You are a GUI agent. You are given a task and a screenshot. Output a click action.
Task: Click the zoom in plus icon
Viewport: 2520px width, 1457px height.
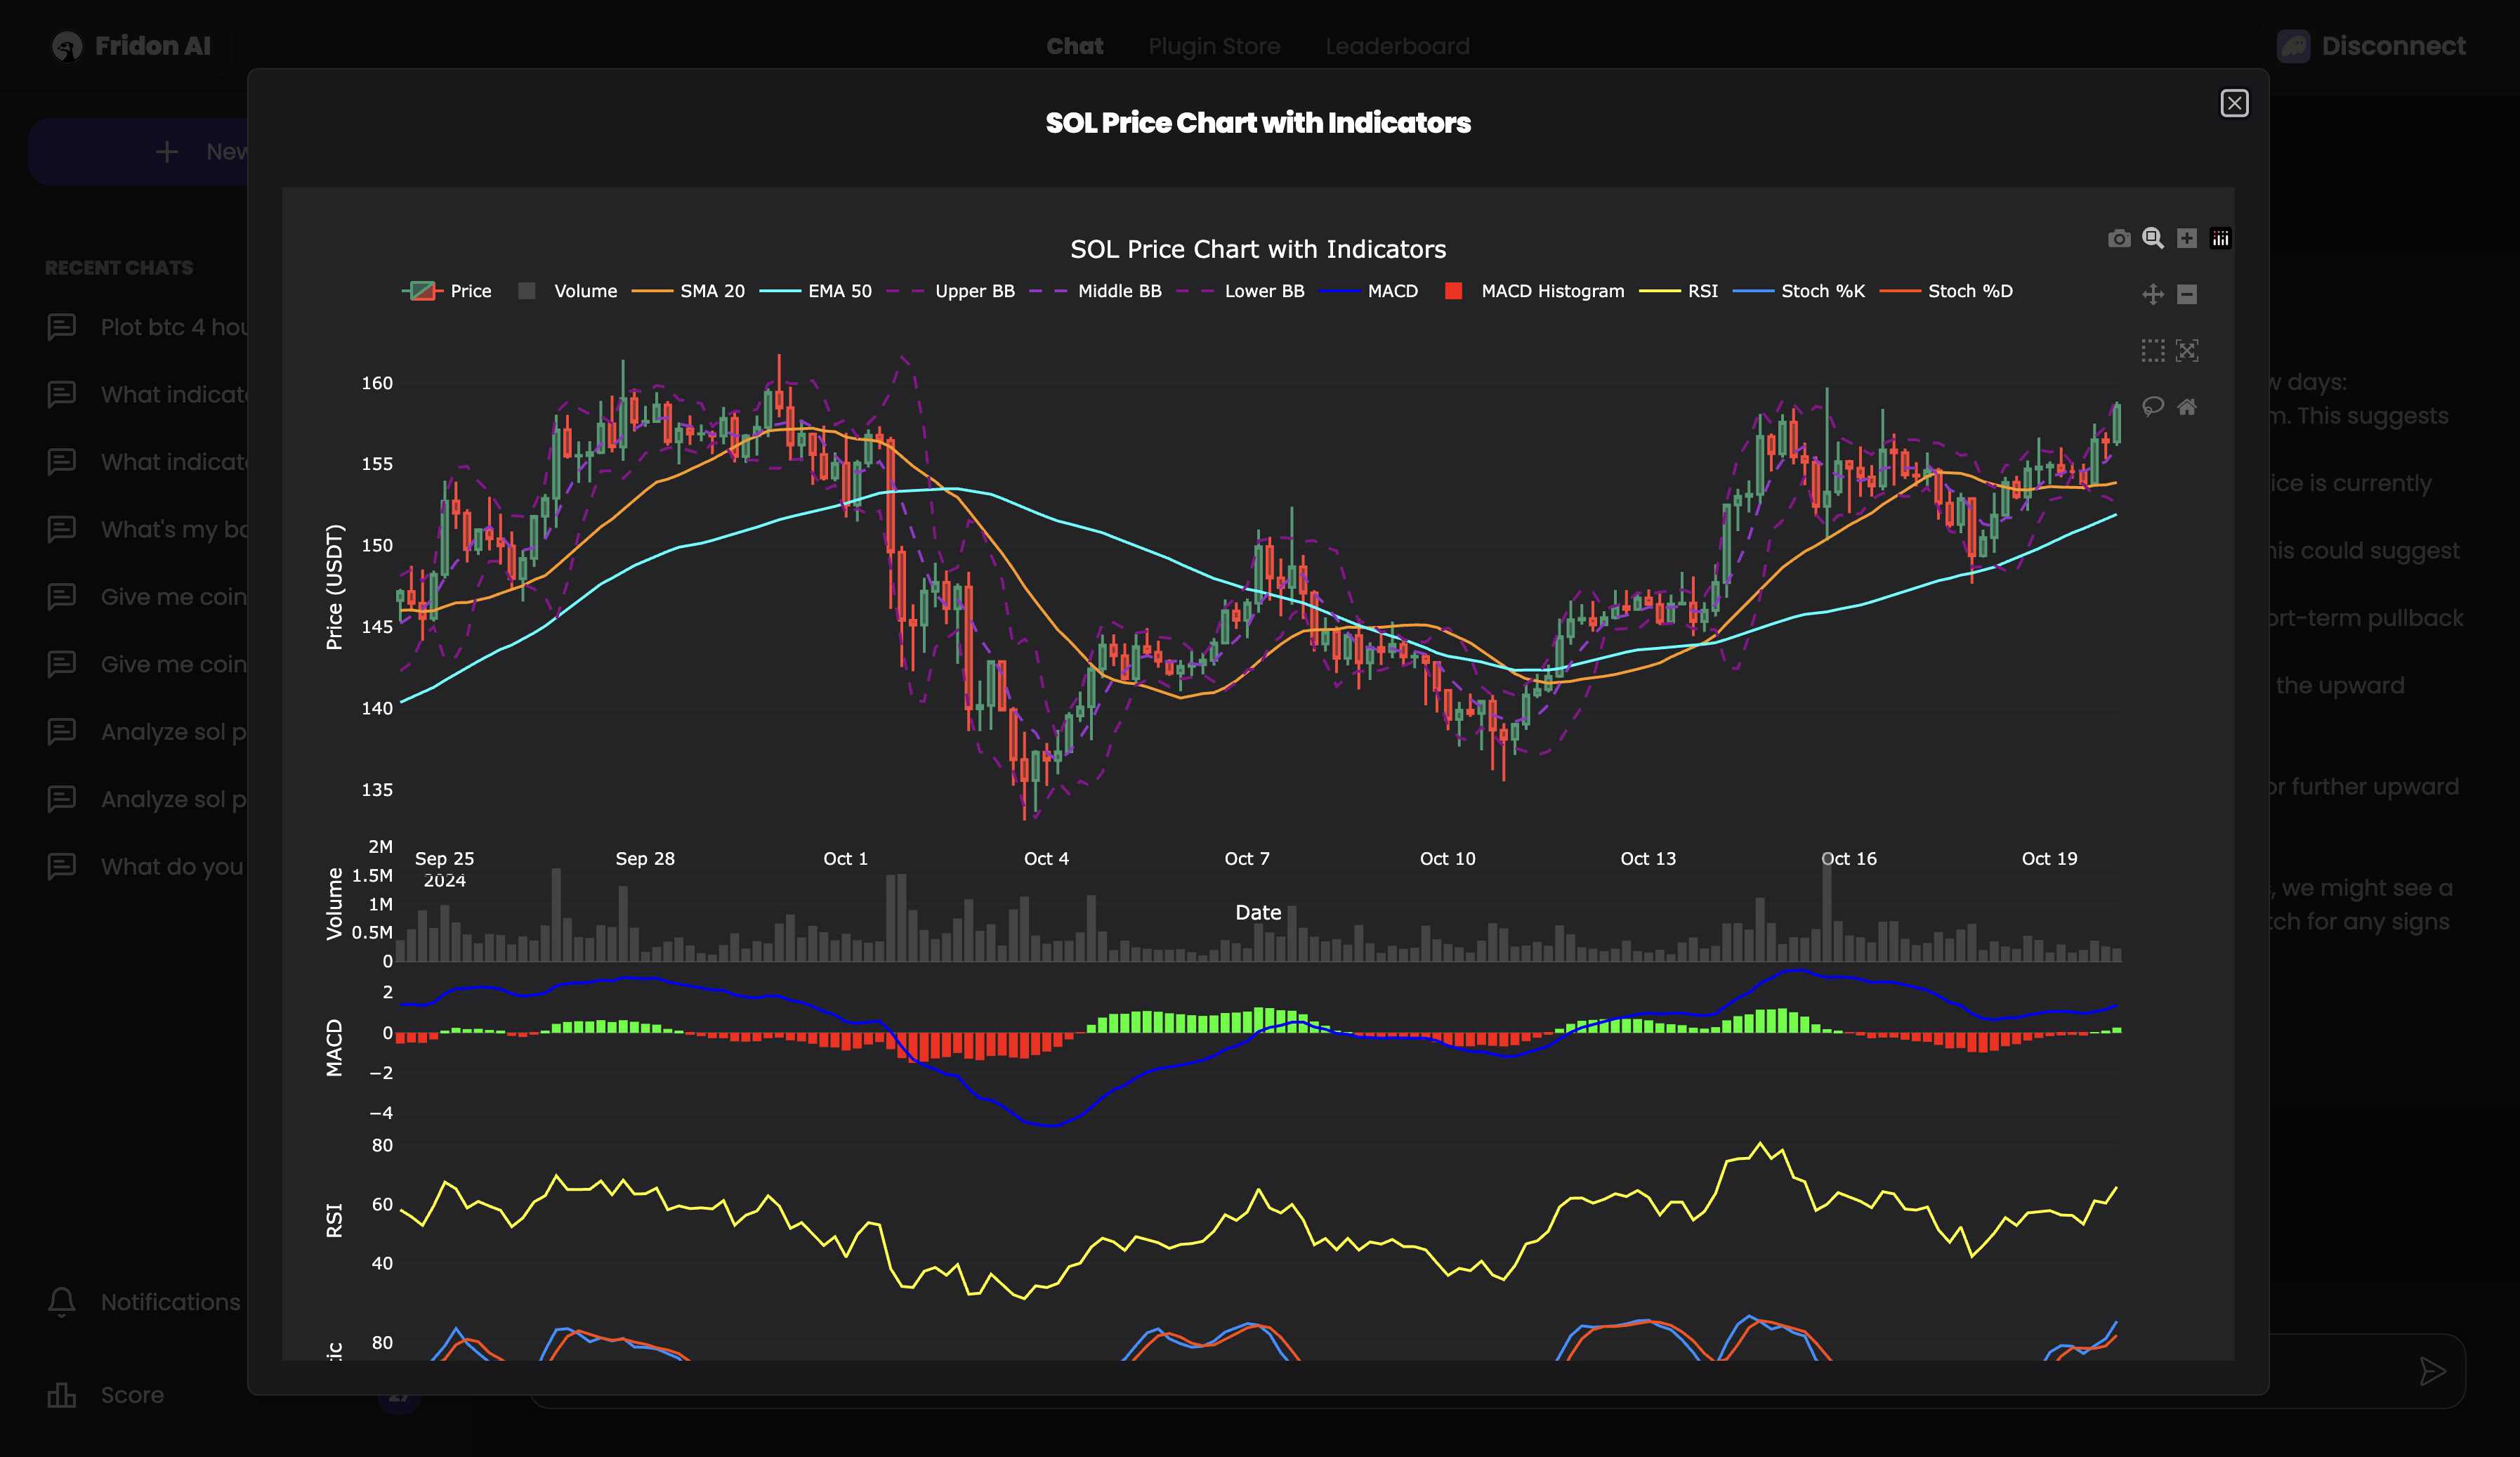click(2186, 238)
